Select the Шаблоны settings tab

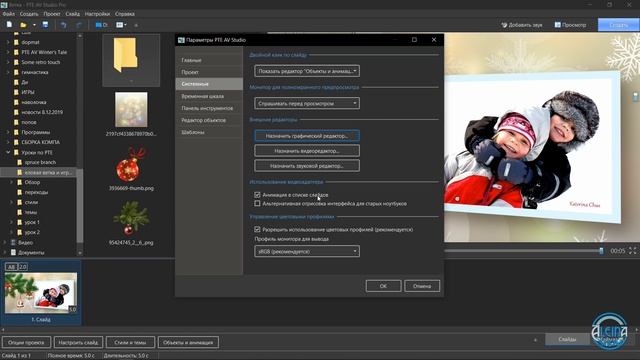point(209,132)
